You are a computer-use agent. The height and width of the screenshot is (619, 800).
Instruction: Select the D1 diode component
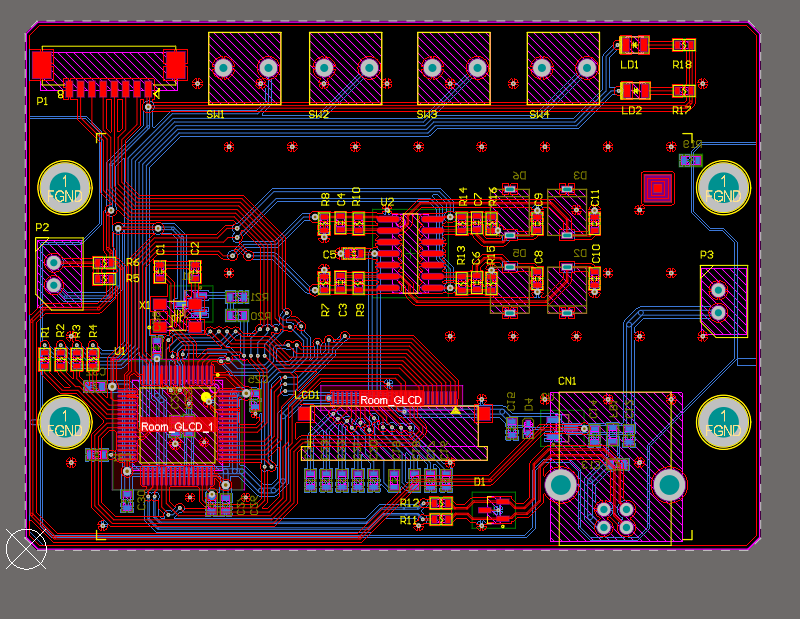tap(494, 510)
